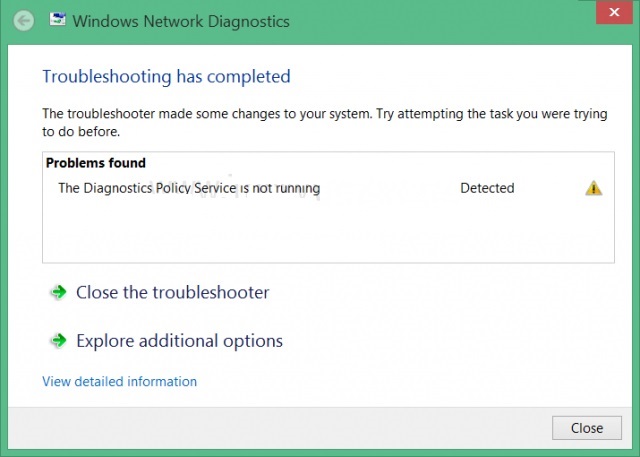Select the Diagnostics Policy Service problem row
This screenshot has width=640, height=457.
coord(329,188)
